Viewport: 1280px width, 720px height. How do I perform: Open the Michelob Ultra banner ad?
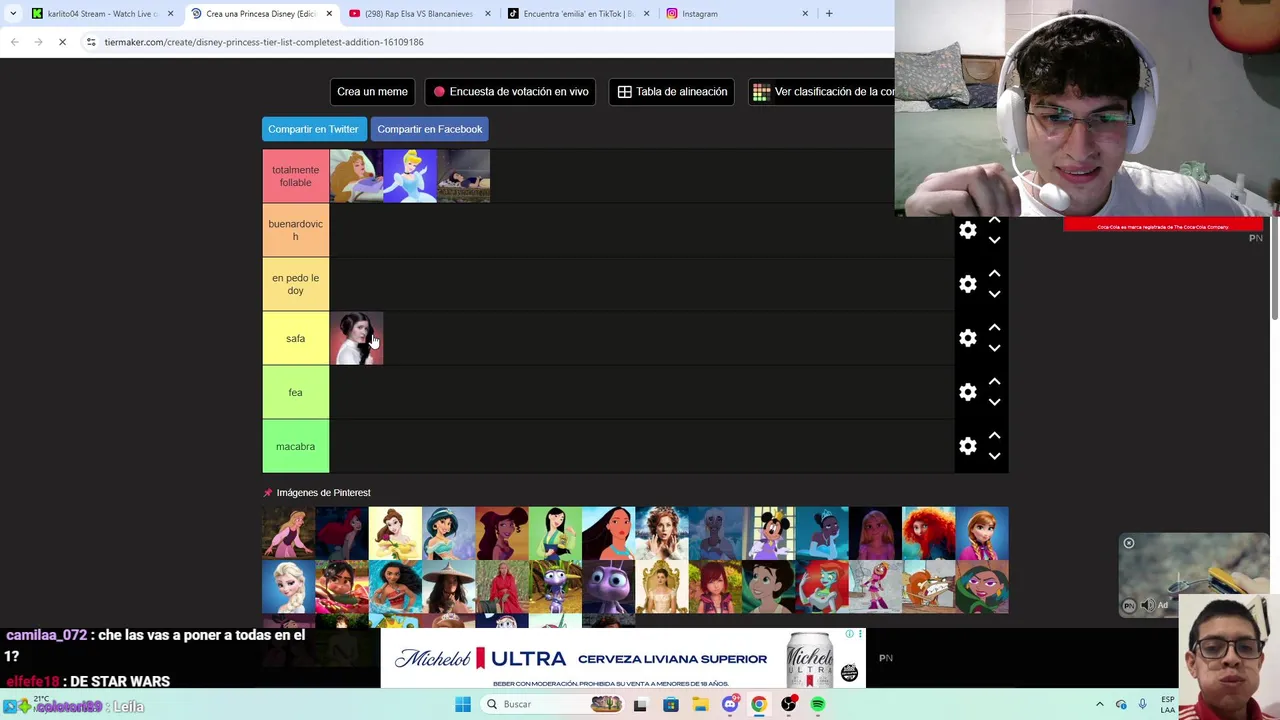(x=622, y=659)
